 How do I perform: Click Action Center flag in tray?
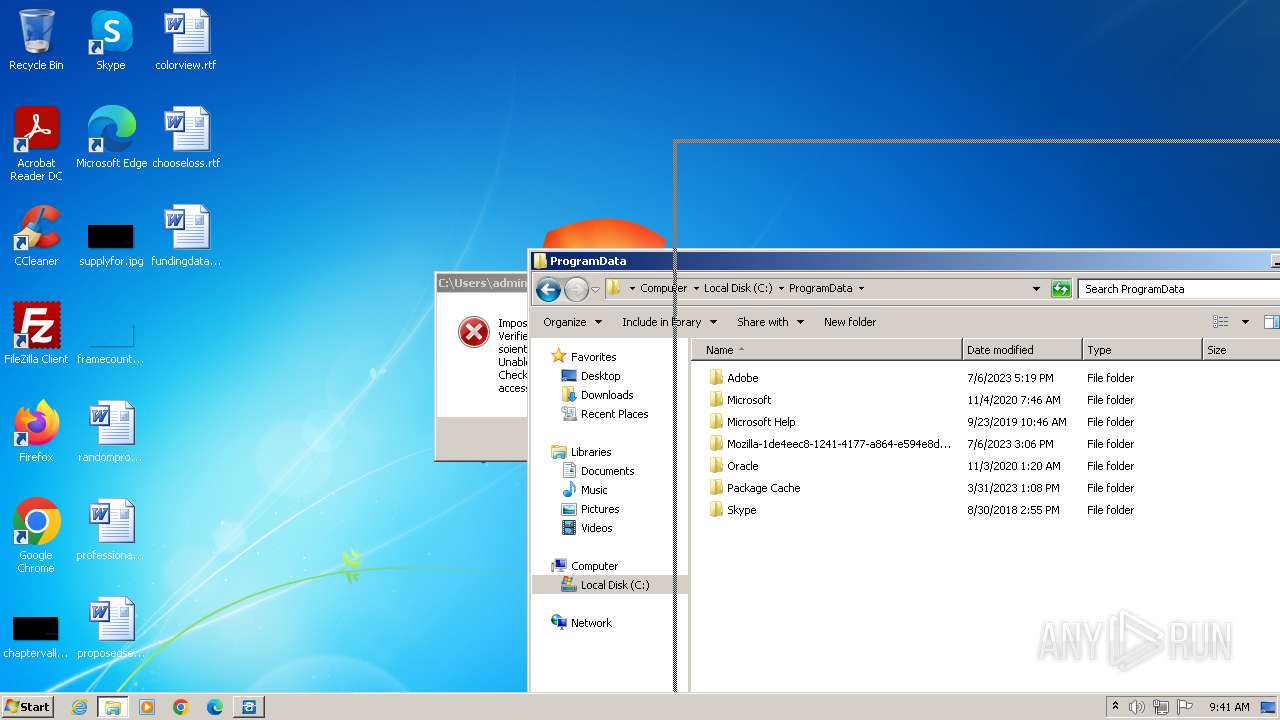(x=1186, y=707)
